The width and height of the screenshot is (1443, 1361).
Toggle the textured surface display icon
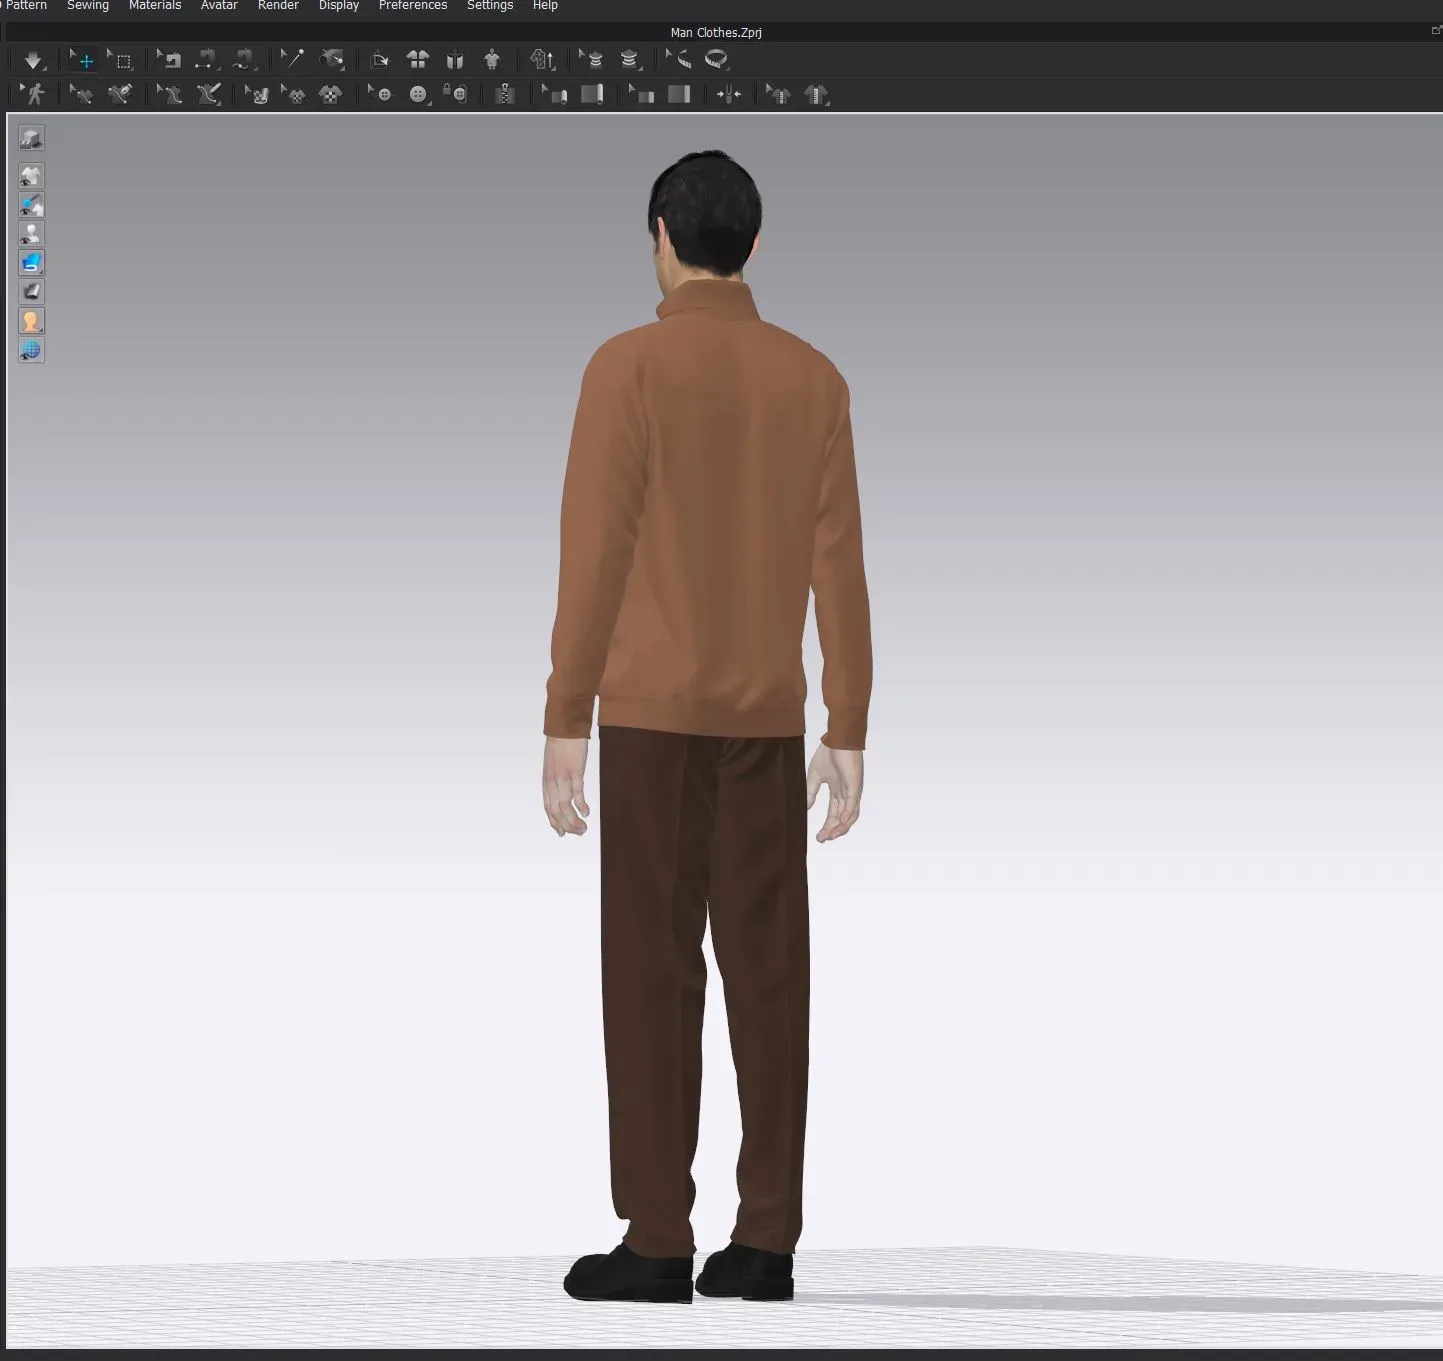click(x=31, y=292)
